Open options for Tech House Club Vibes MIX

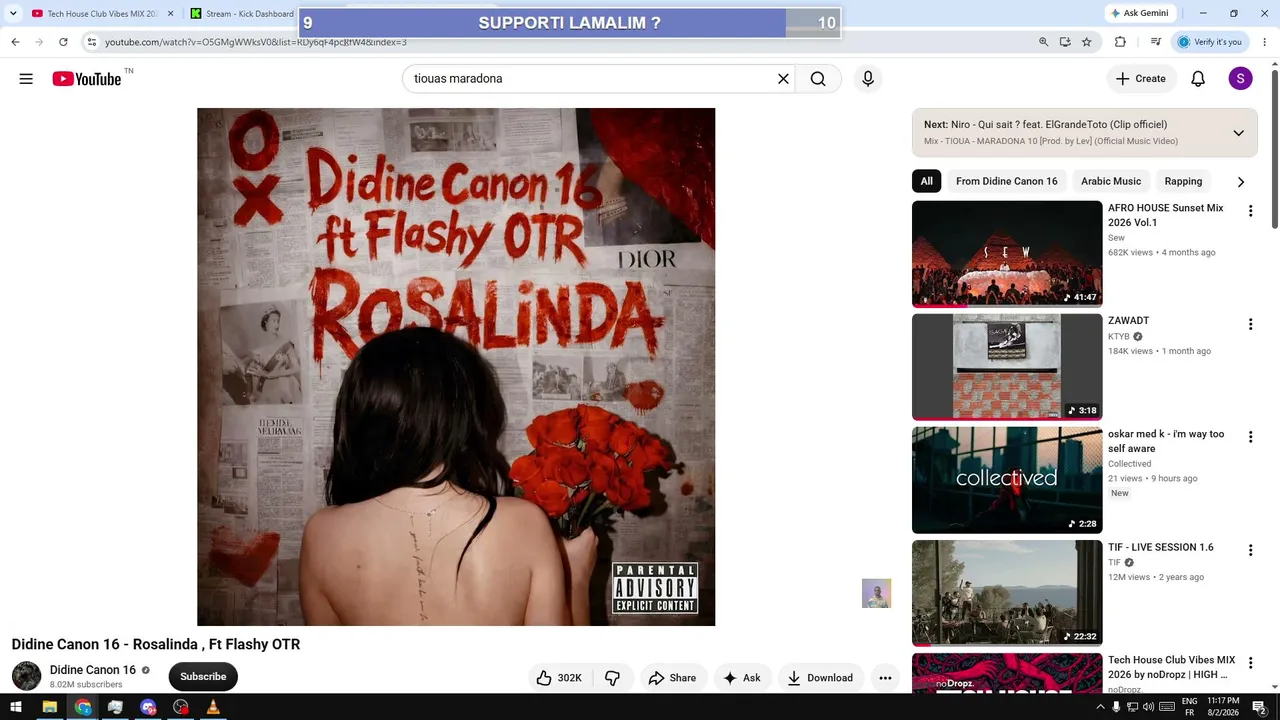click(x=1250, y=663)
